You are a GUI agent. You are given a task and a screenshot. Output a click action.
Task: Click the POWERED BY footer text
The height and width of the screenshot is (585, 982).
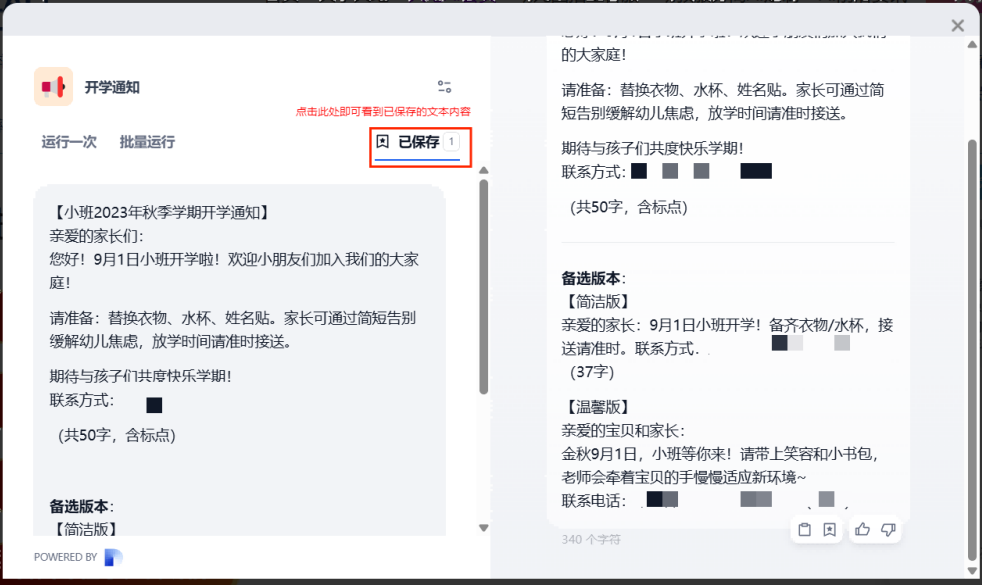point(65,557)
